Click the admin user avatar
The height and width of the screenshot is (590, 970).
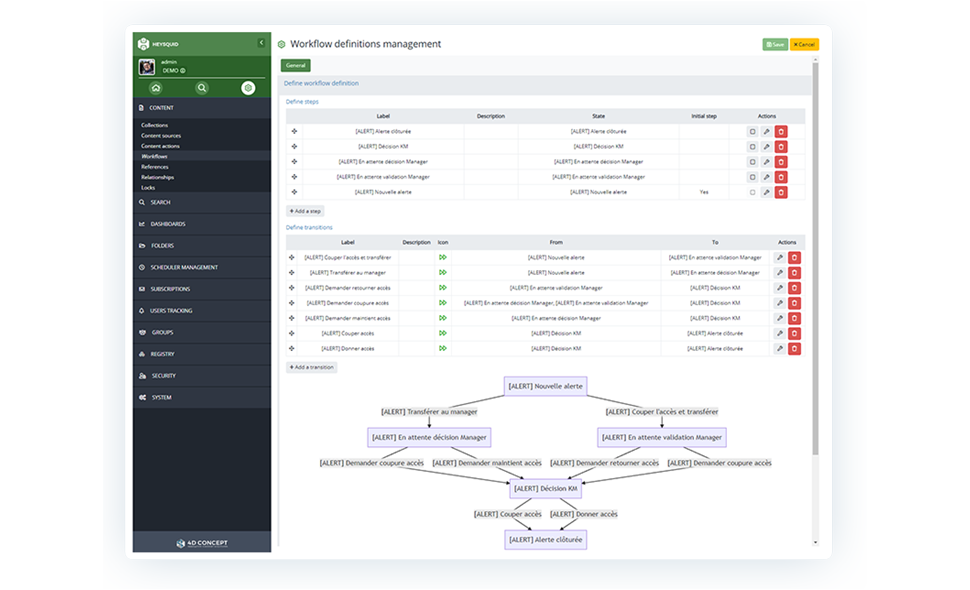[x=147, y=67]
